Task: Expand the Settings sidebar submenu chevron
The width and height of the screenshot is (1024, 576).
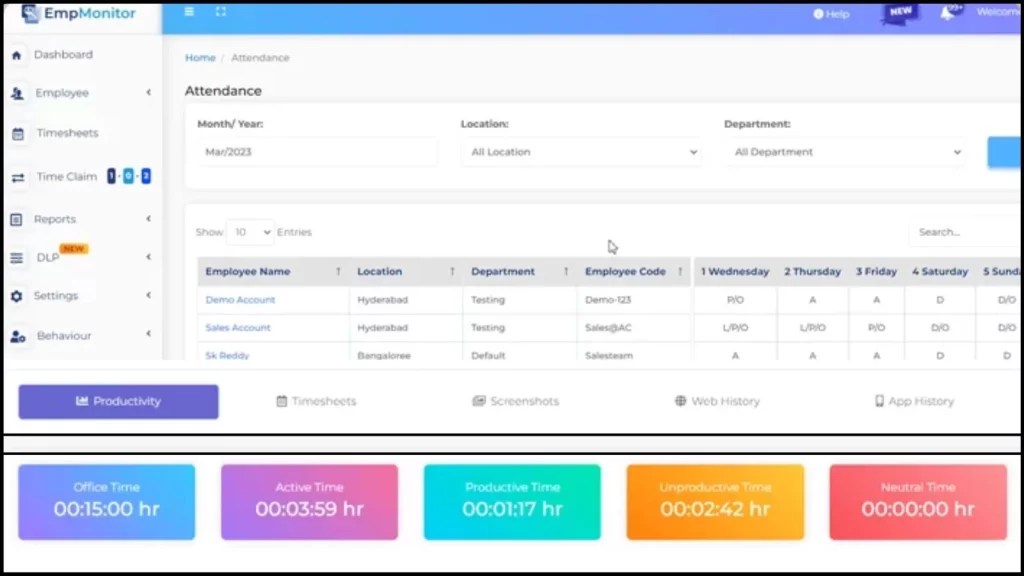Action: (x=148, y=295)
